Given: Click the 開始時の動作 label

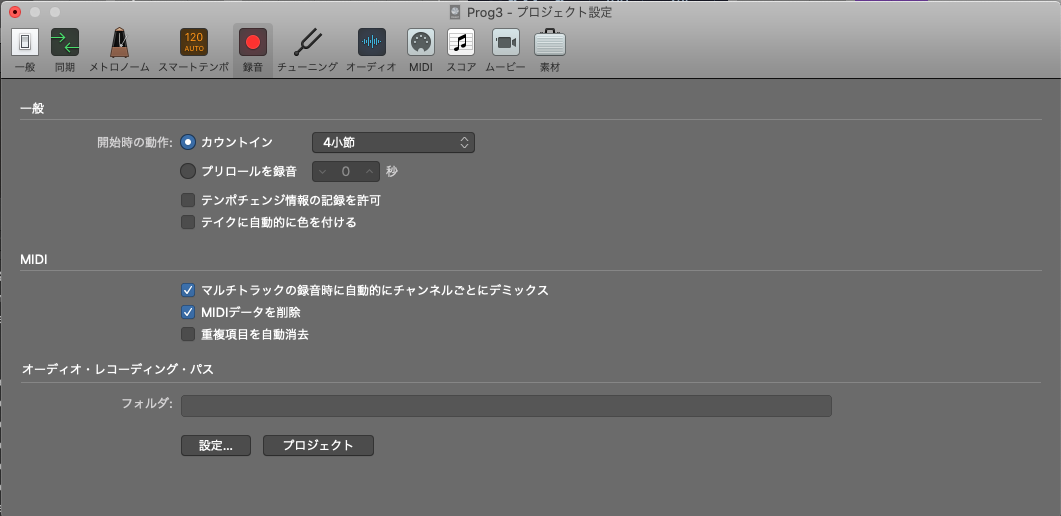Looking at the screenshot, I should 135,143.
